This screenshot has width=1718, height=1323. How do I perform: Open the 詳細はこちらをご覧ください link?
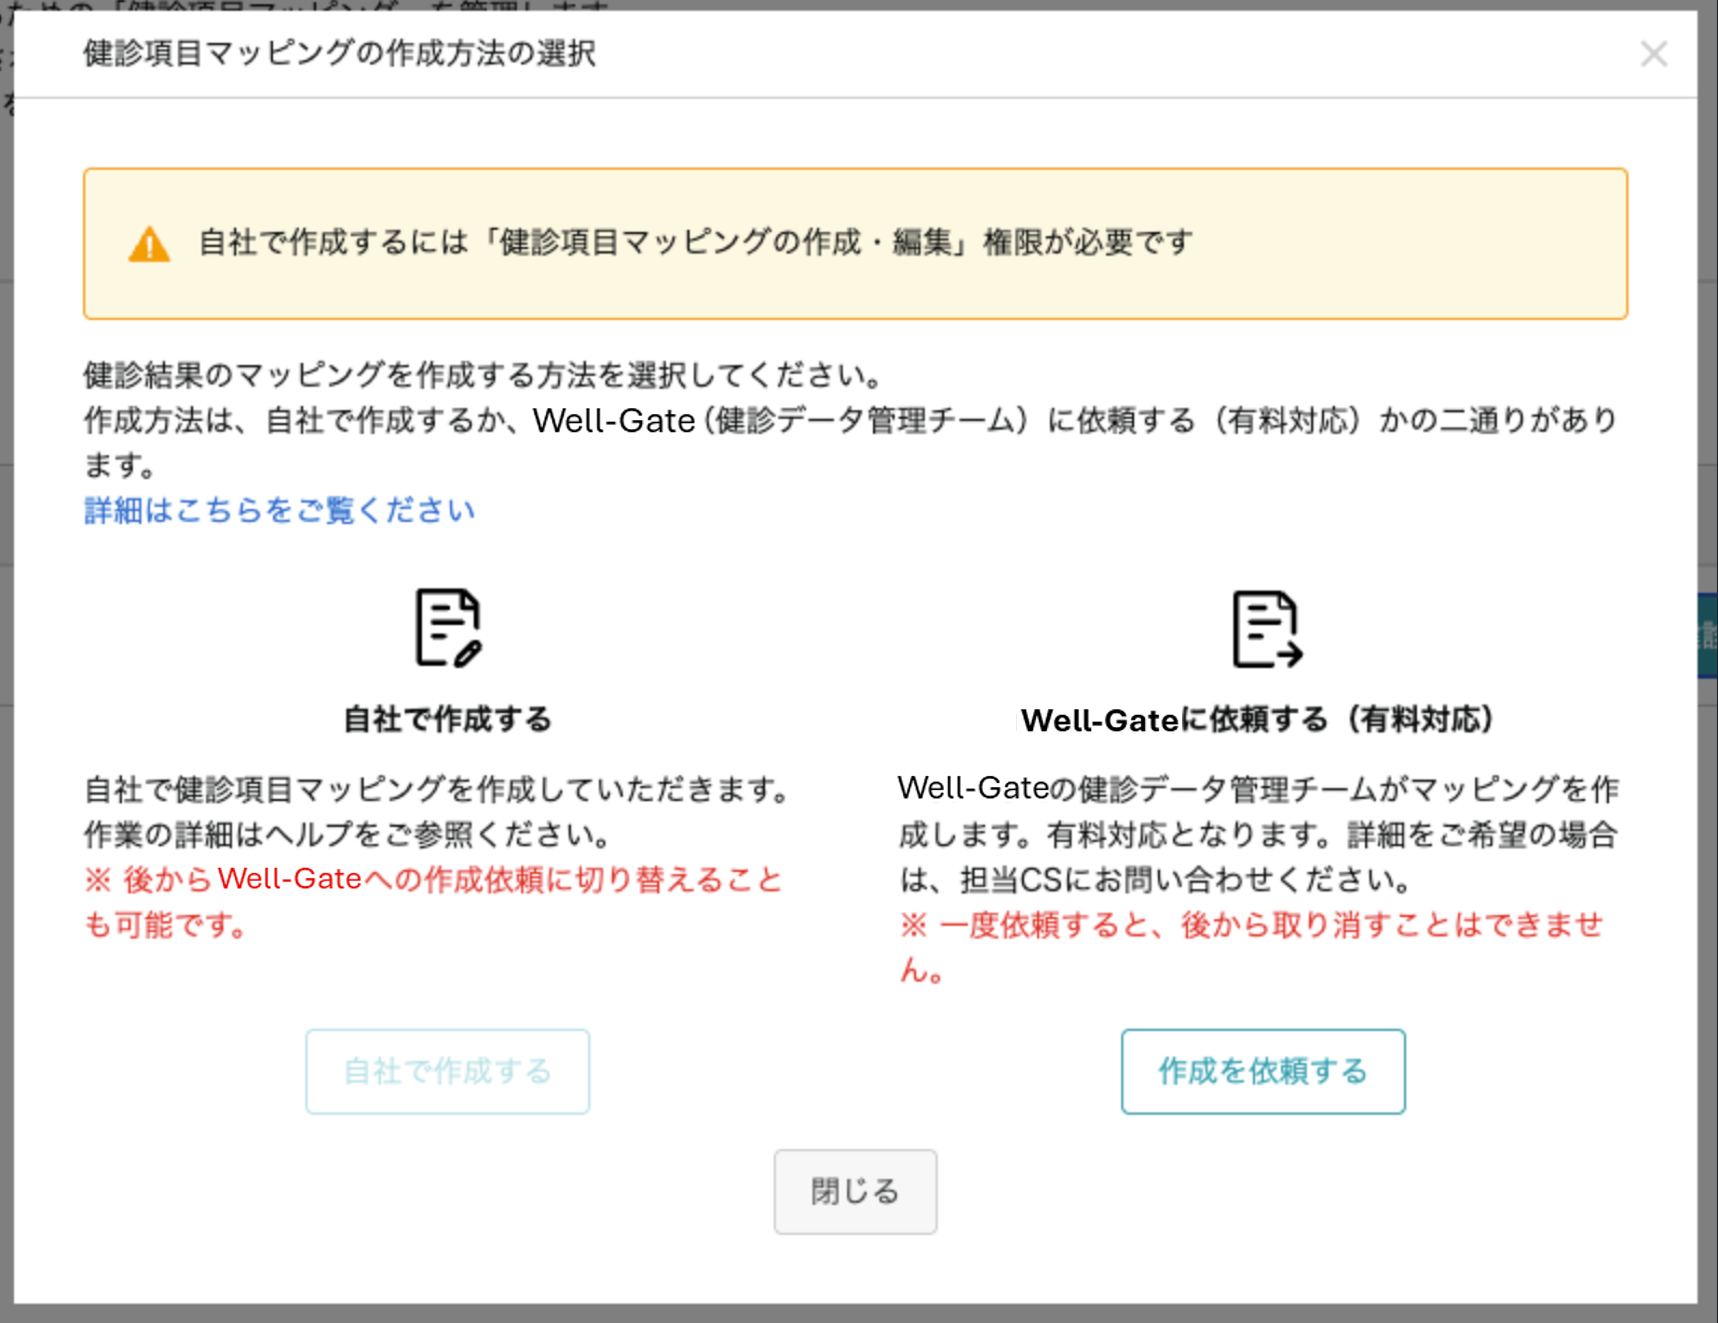[x=279, y=510]
